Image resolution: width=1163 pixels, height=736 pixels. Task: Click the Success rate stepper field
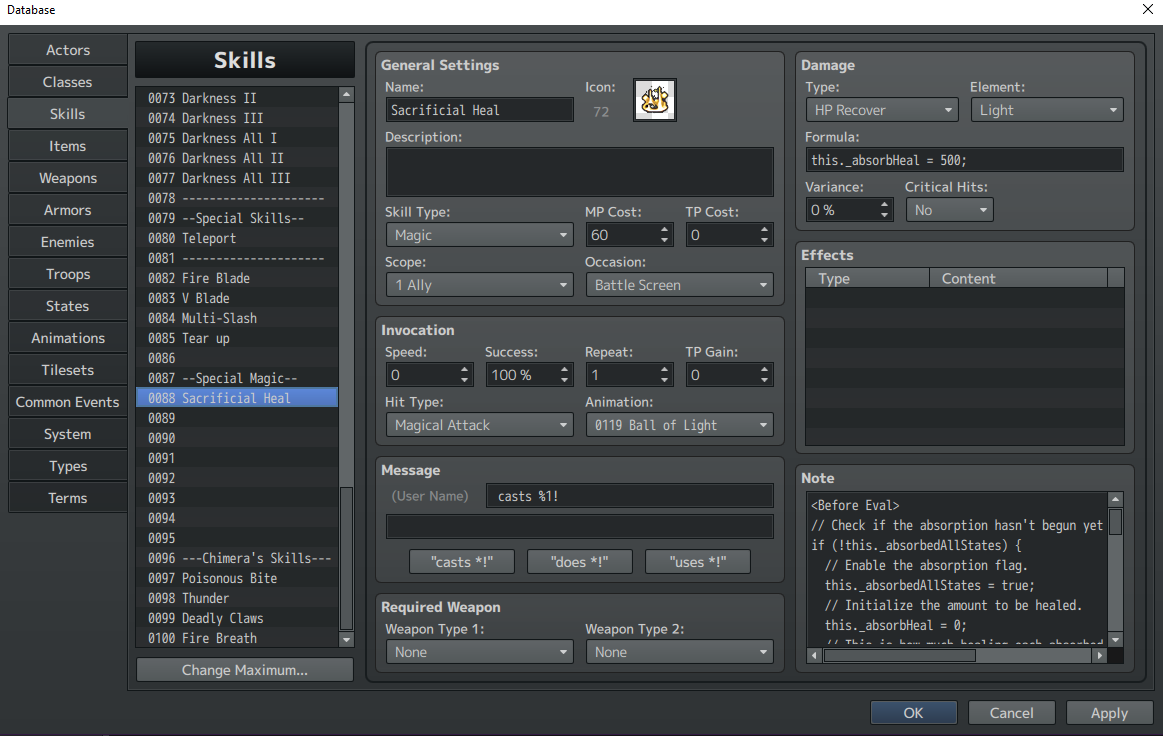(529, 375)
